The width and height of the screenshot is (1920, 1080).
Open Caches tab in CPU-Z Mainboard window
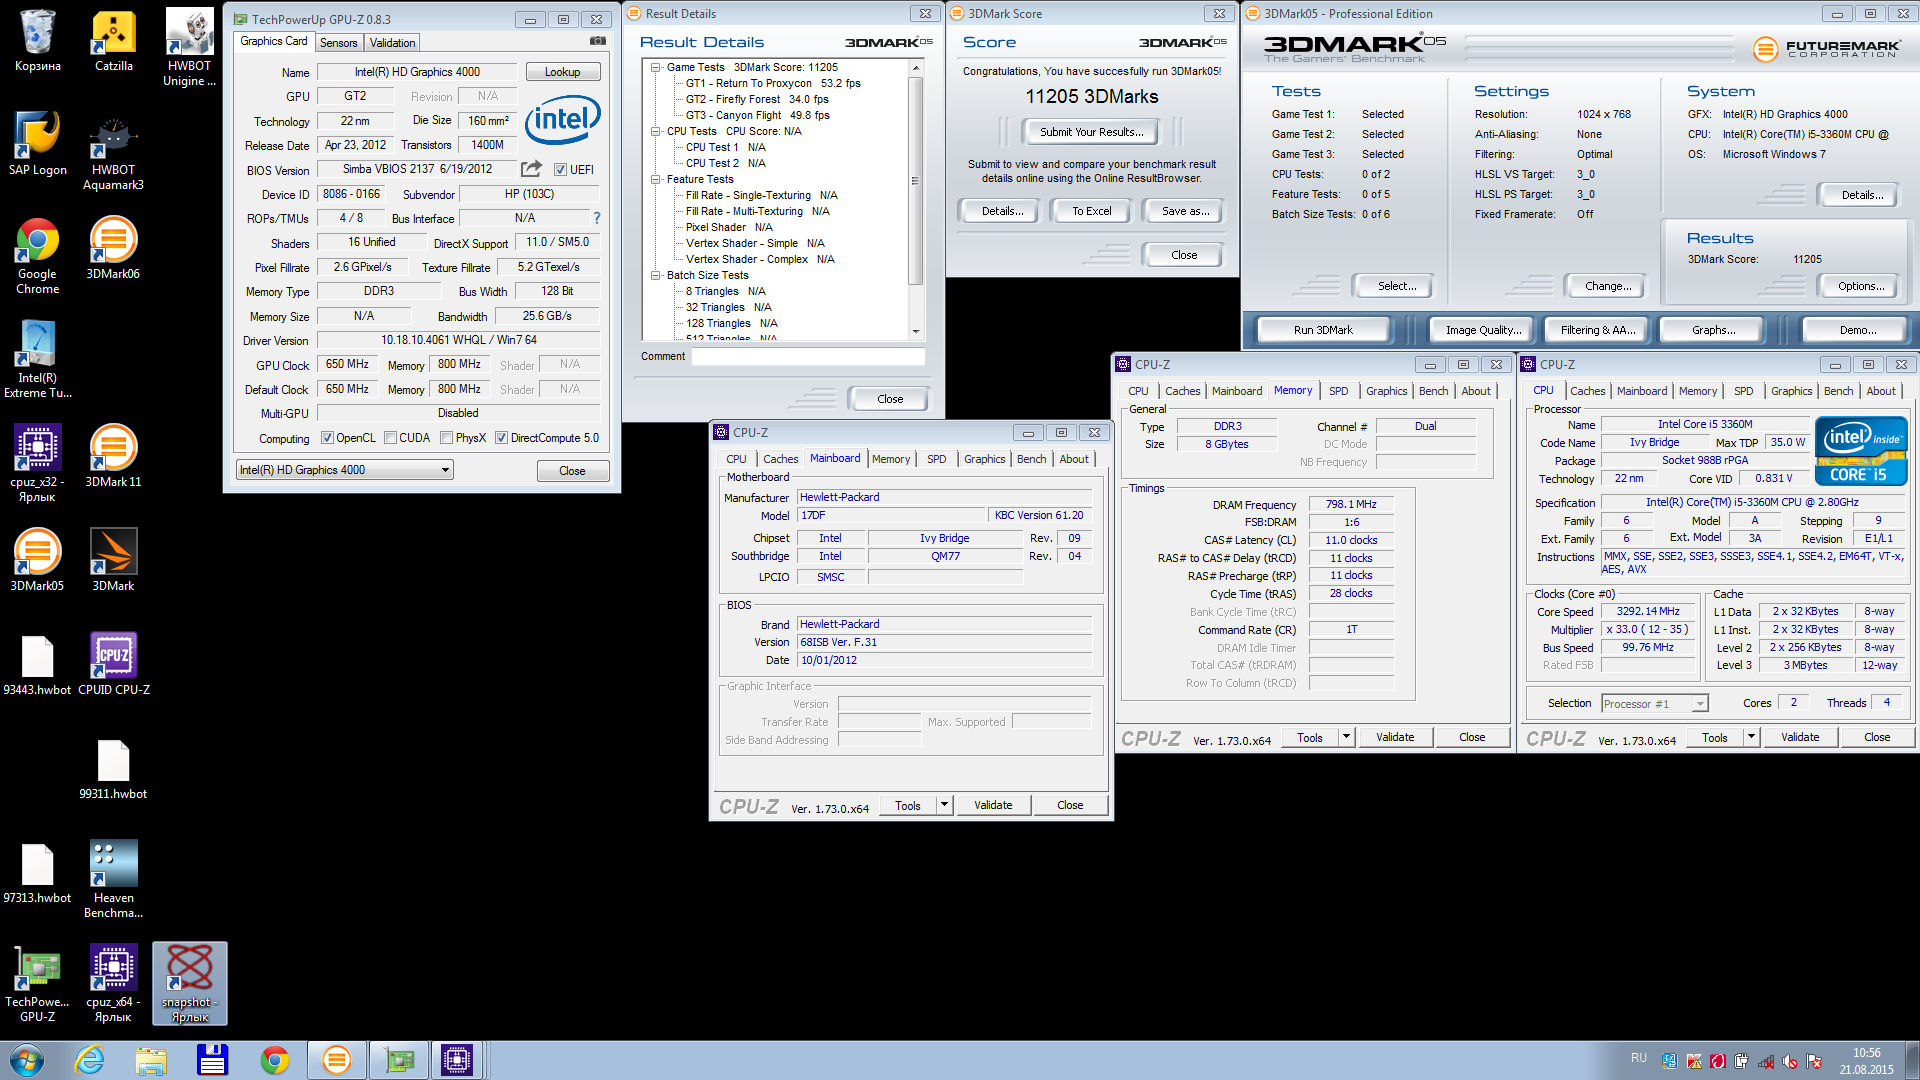780,459
